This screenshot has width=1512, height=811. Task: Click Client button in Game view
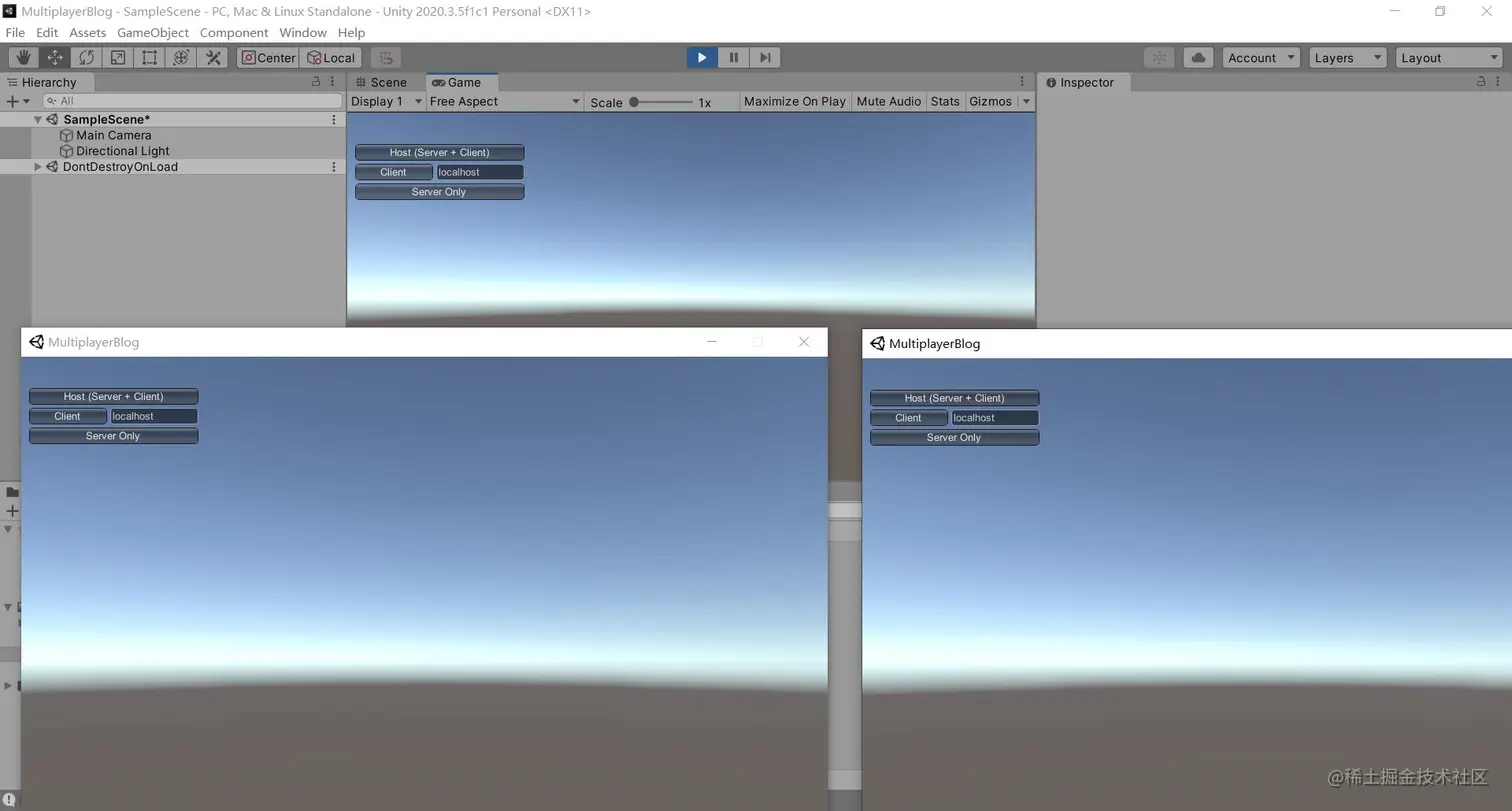click(393, 172)
